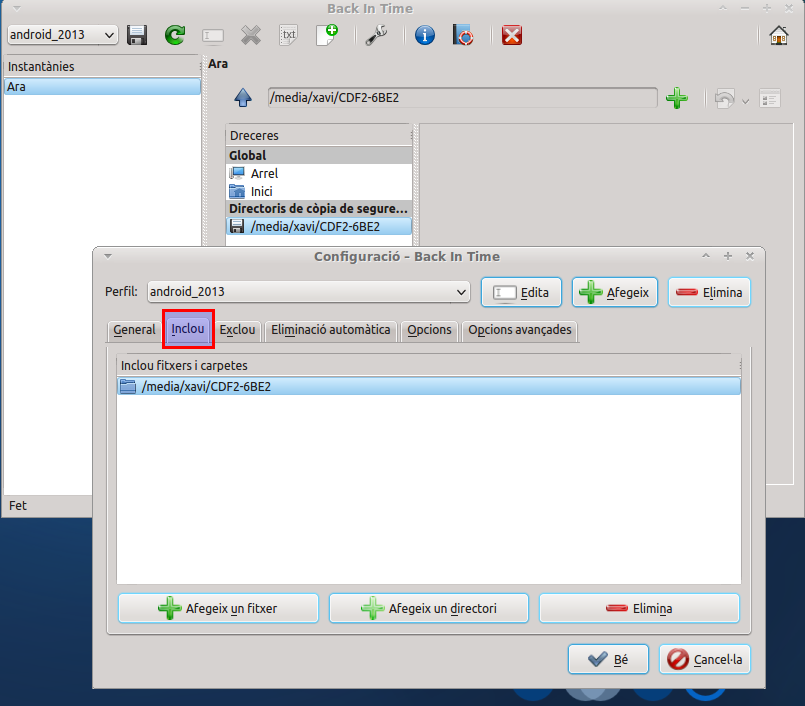Click the red X exit icon in toolbar
This screenshot has height=706, width=805.
click(x=512, y=35)
